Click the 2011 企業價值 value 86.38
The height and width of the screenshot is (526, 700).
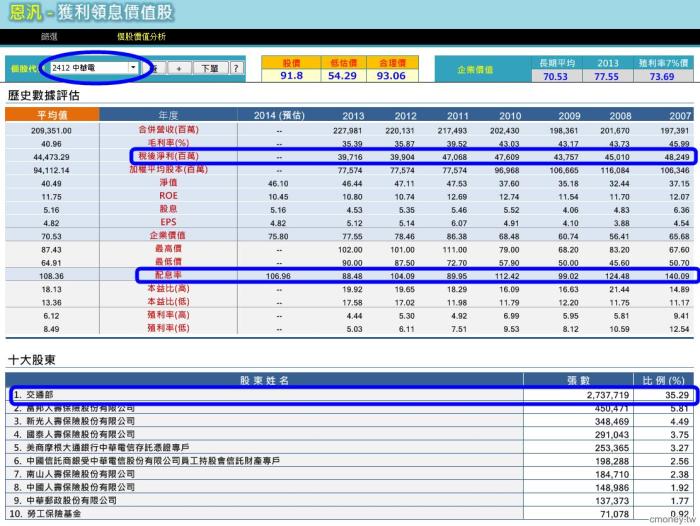pos(457,236)
